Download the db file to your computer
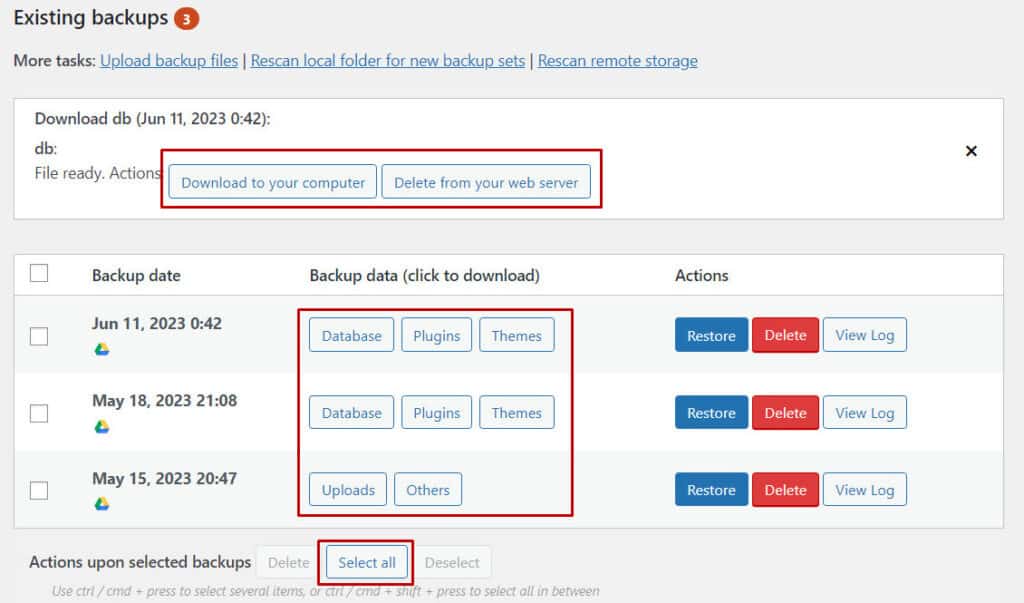This screenshot has height=603, width=1024. click(271, 182)
